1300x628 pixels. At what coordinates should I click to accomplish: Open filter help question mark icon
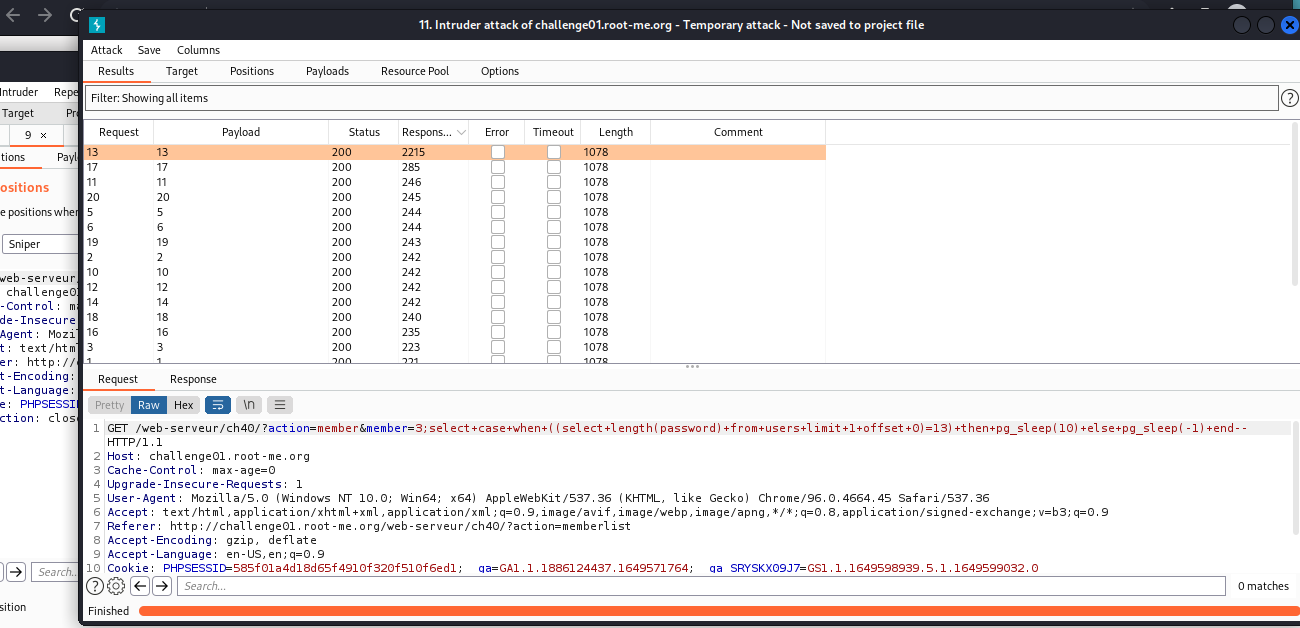point(1290,98)
